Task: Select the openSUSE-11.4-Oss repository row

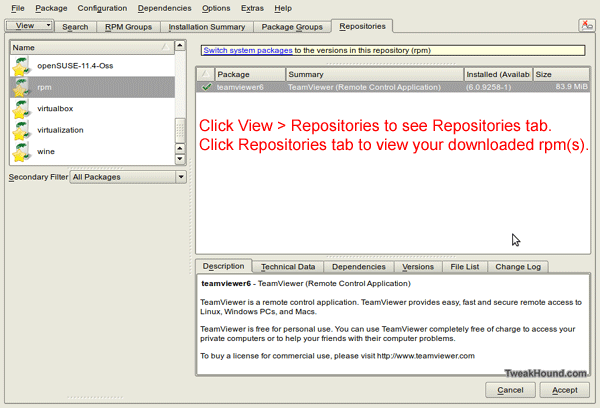Action: point(93,66)
